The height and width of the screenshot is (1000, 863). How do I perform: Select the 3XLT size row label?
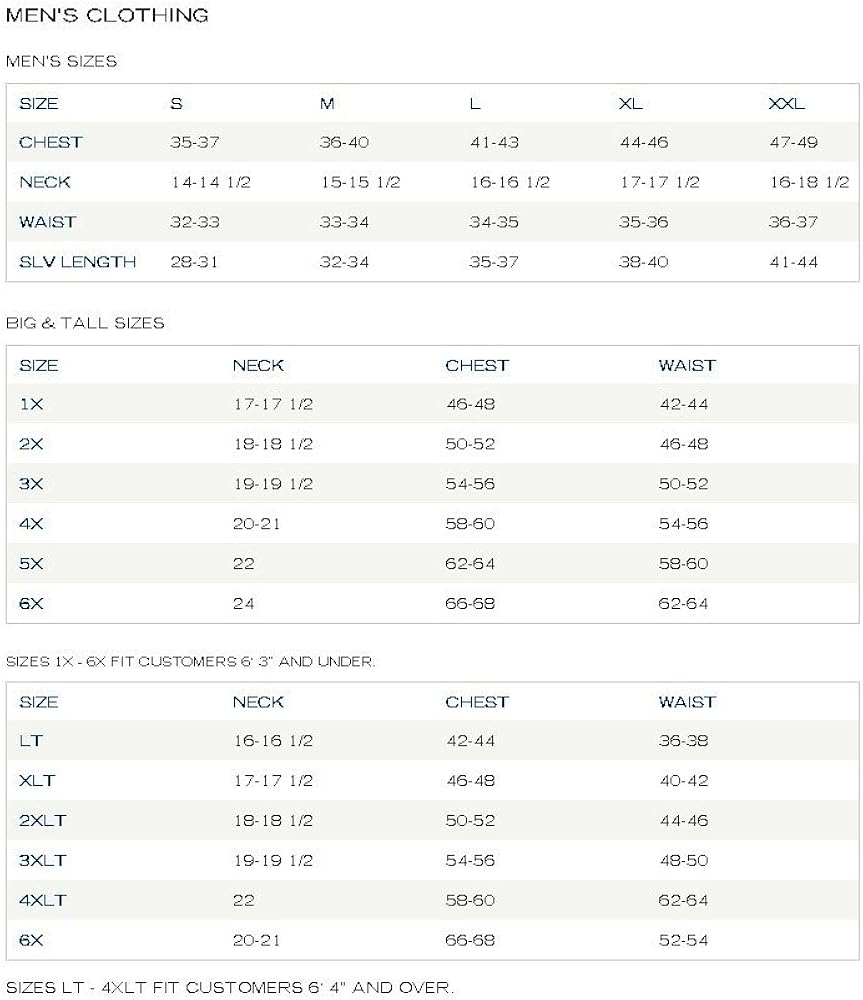[x=42, y=860]
